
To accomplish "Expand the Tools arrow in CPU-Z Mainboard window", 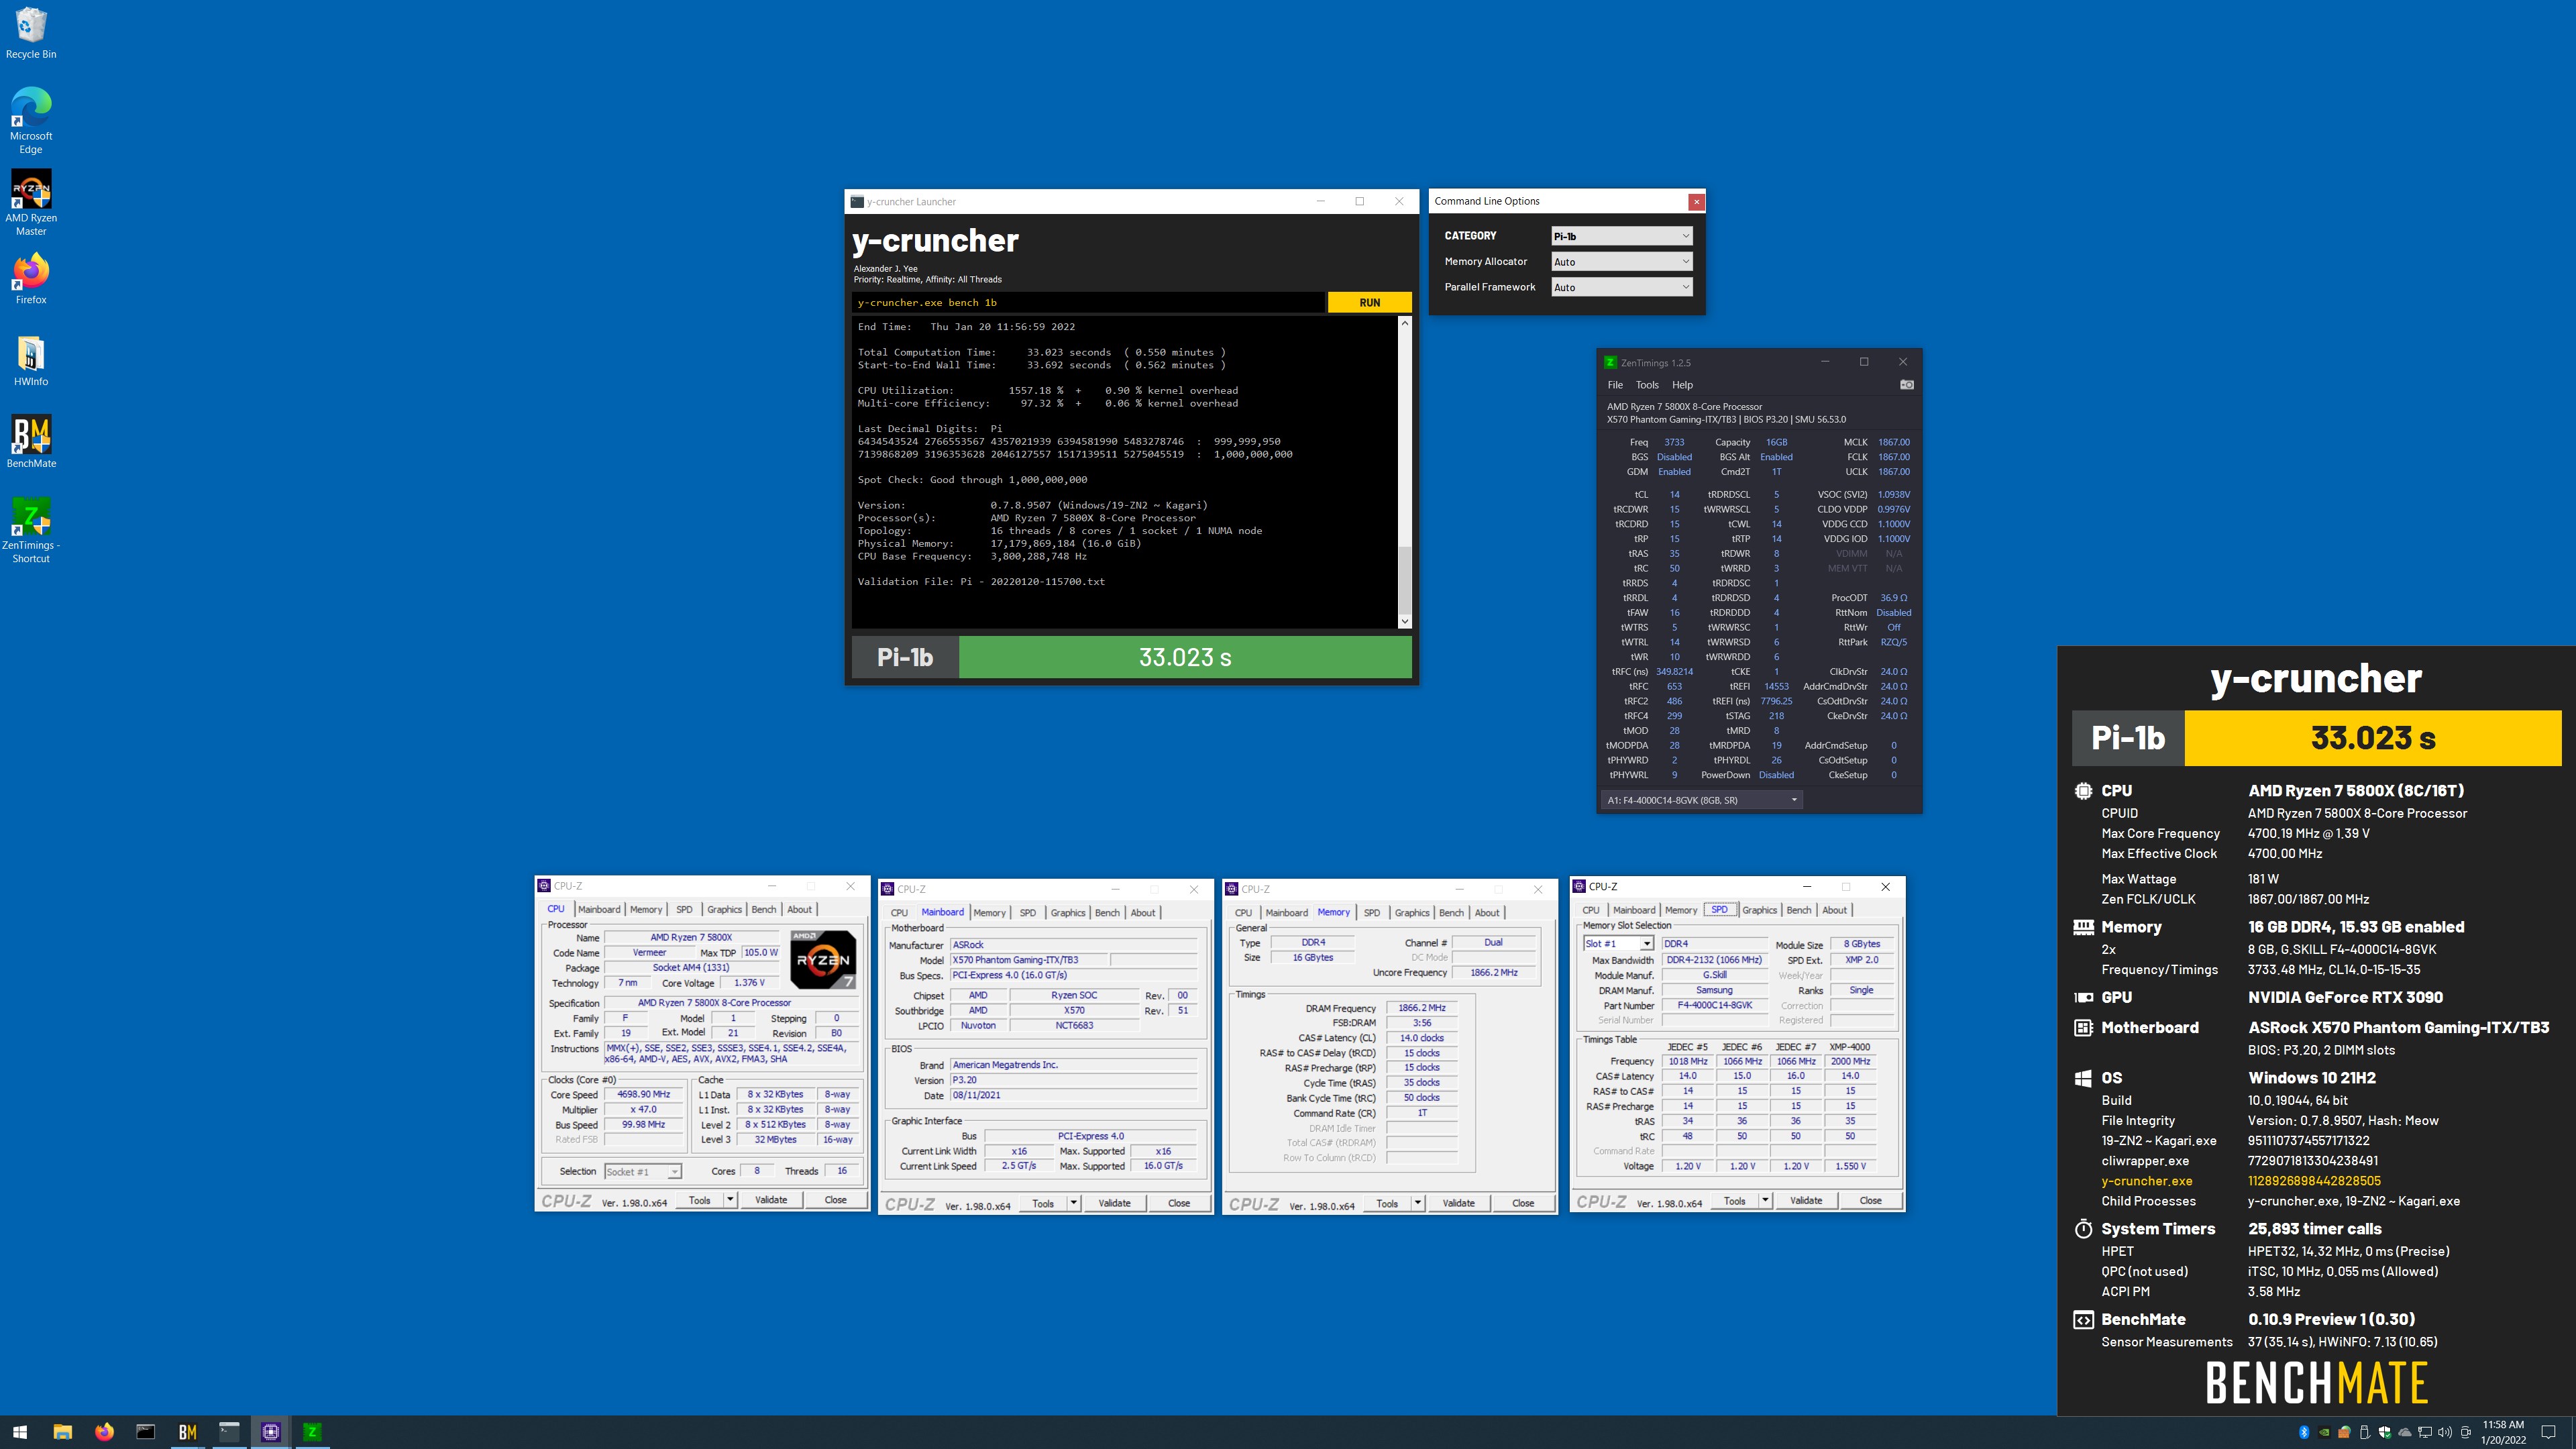I will click(1073, 1203).
